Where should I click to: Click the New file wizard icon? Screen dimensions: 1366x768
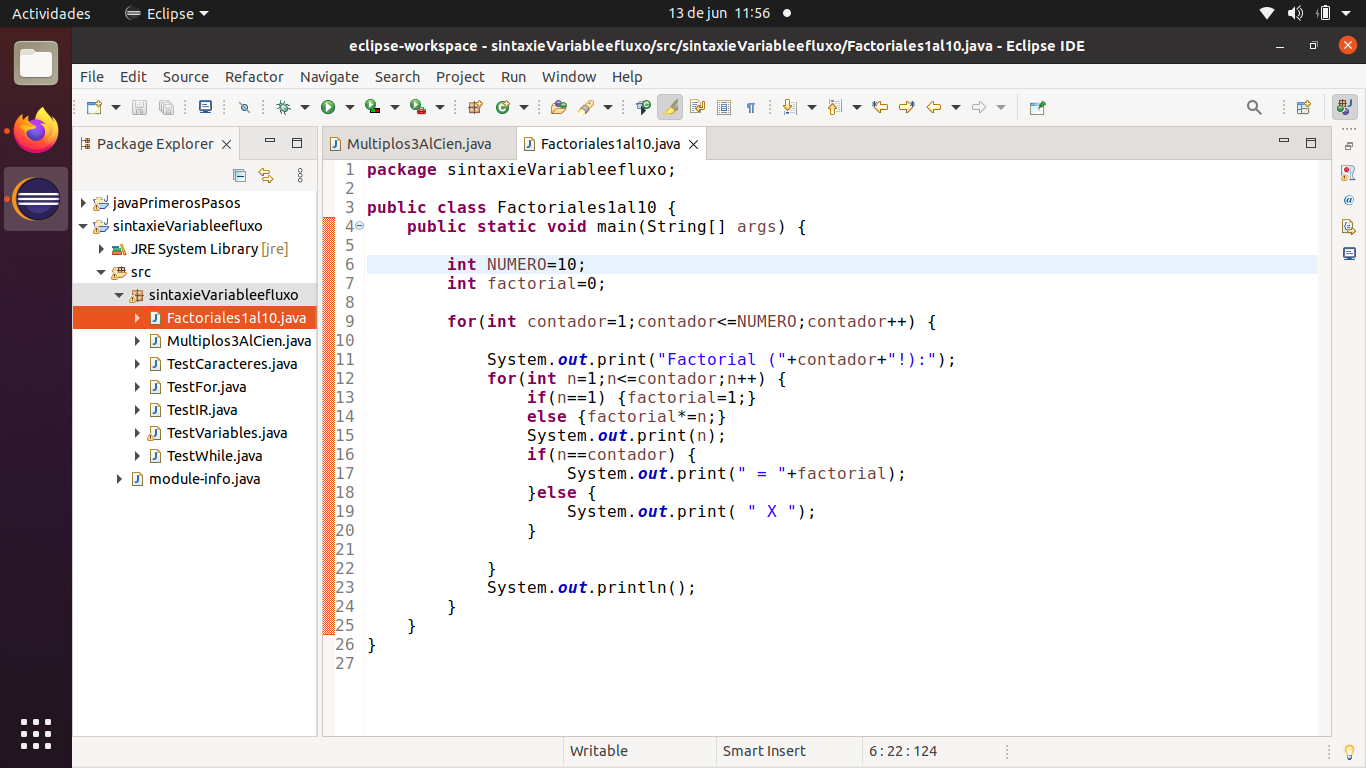(94, 107)
